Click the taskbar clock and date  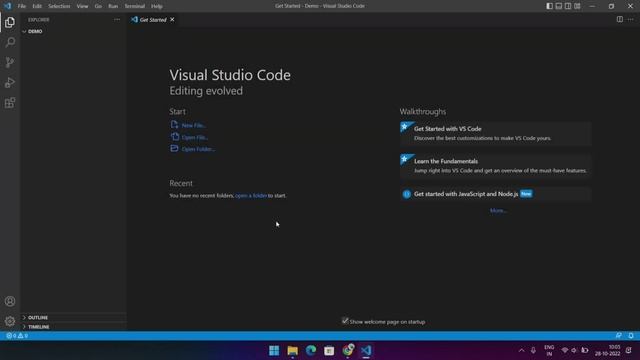tap(608, 350)
